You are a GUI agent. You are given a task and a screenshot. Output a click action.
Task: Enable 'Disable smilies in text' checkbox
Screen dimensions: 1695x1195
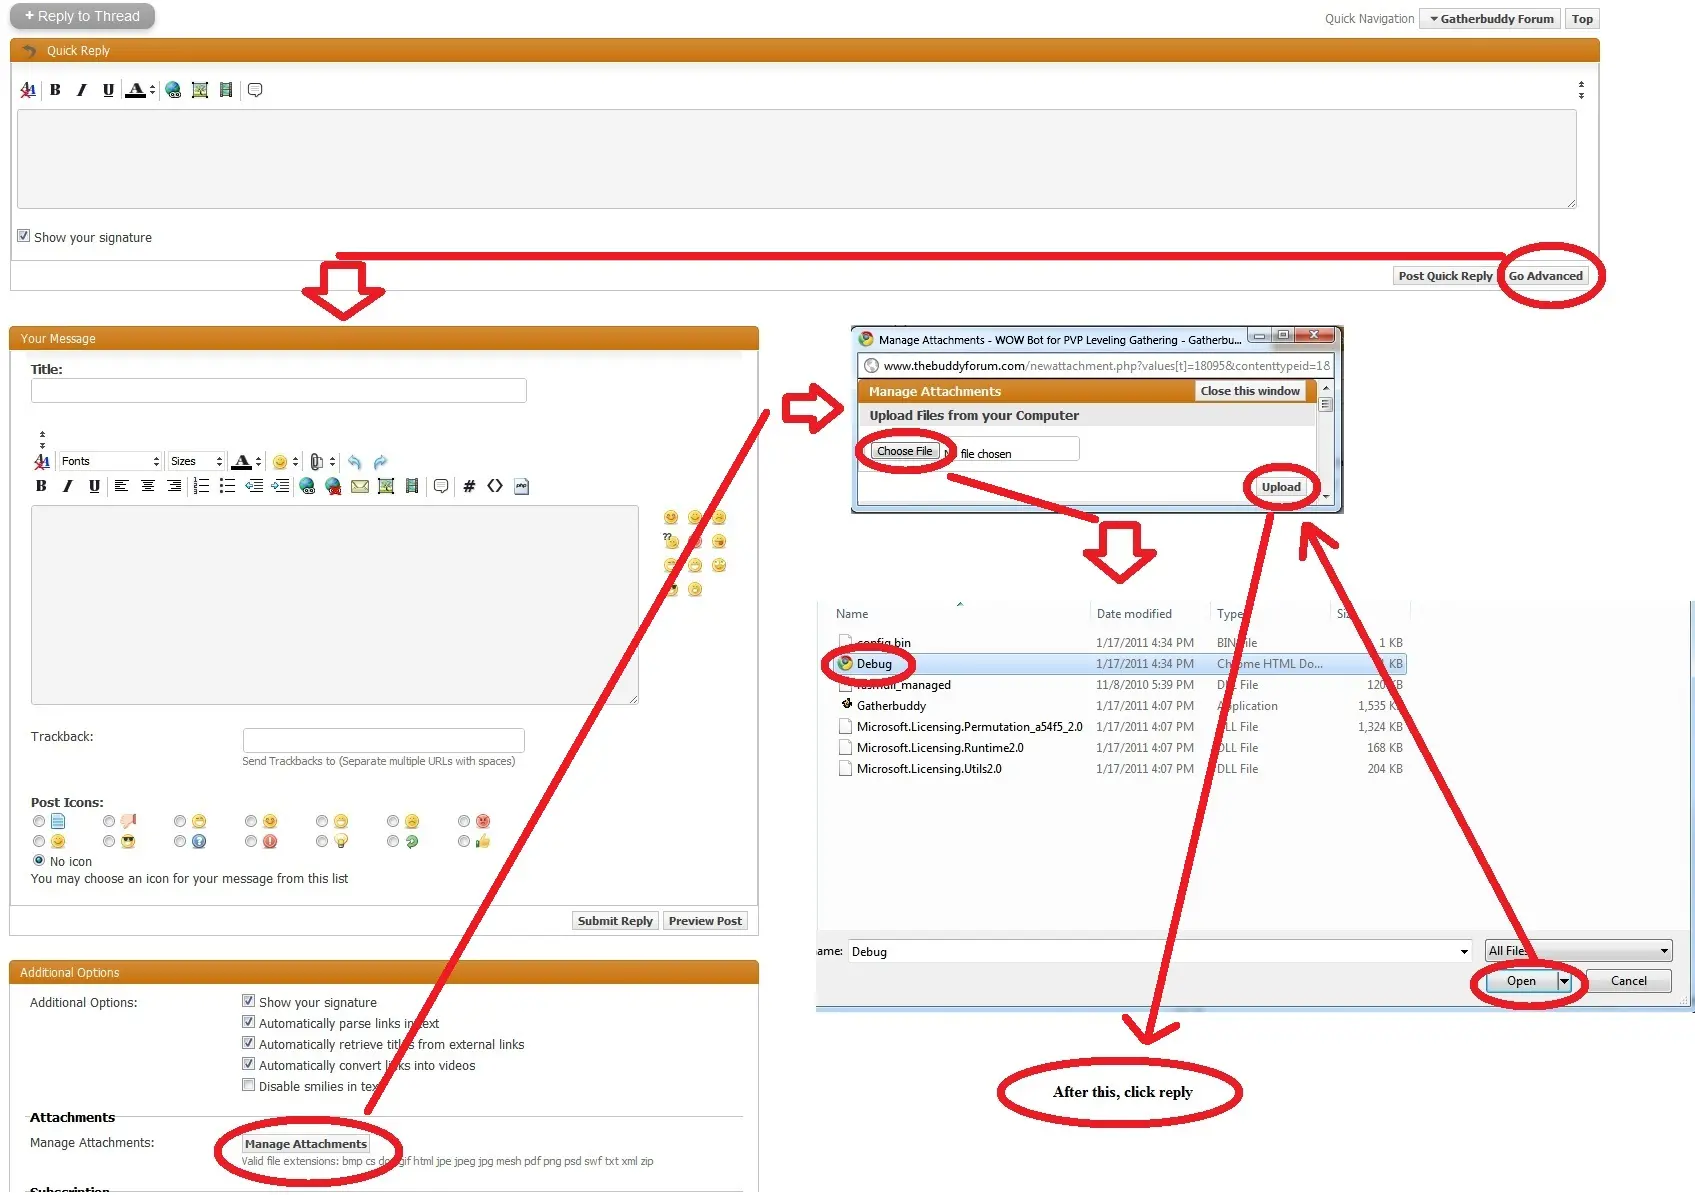[x=248, y=1085]
